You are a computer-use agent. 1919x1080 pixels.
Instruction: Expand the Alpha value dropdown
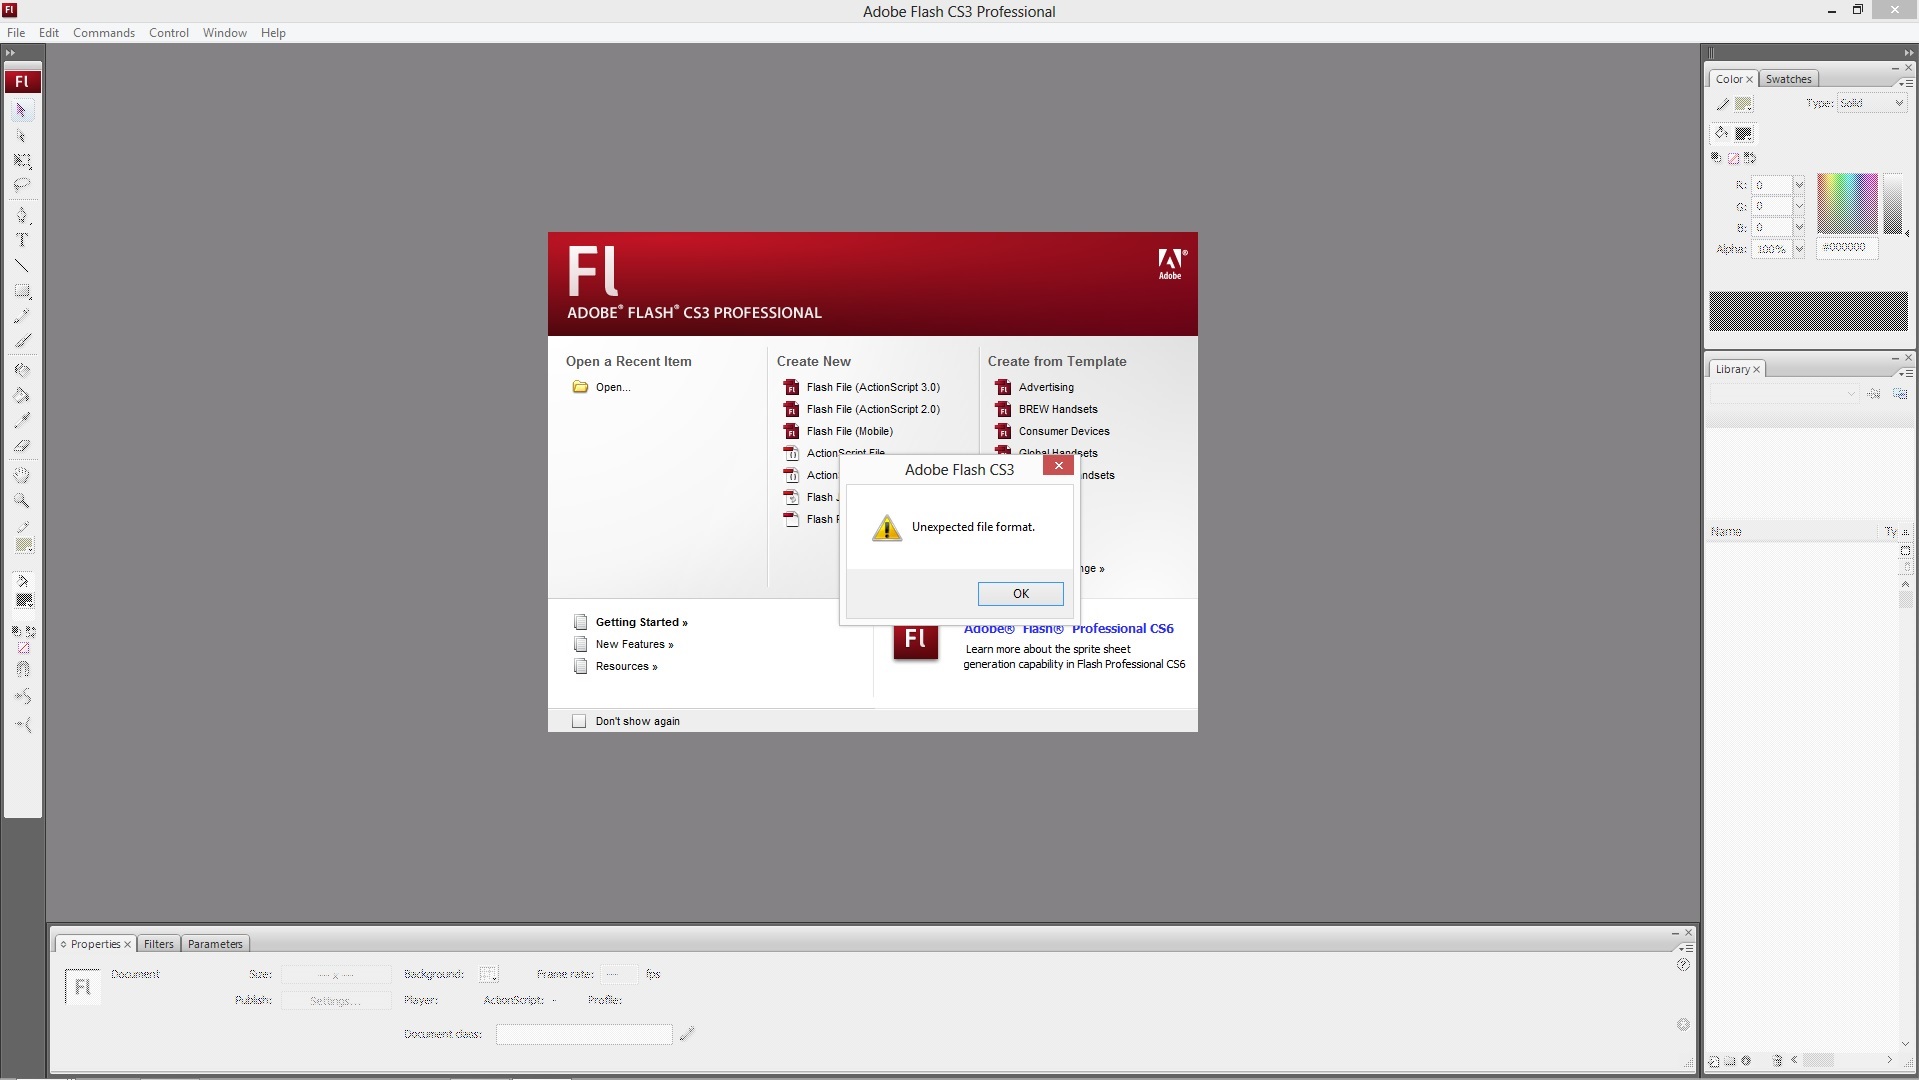1799,249
